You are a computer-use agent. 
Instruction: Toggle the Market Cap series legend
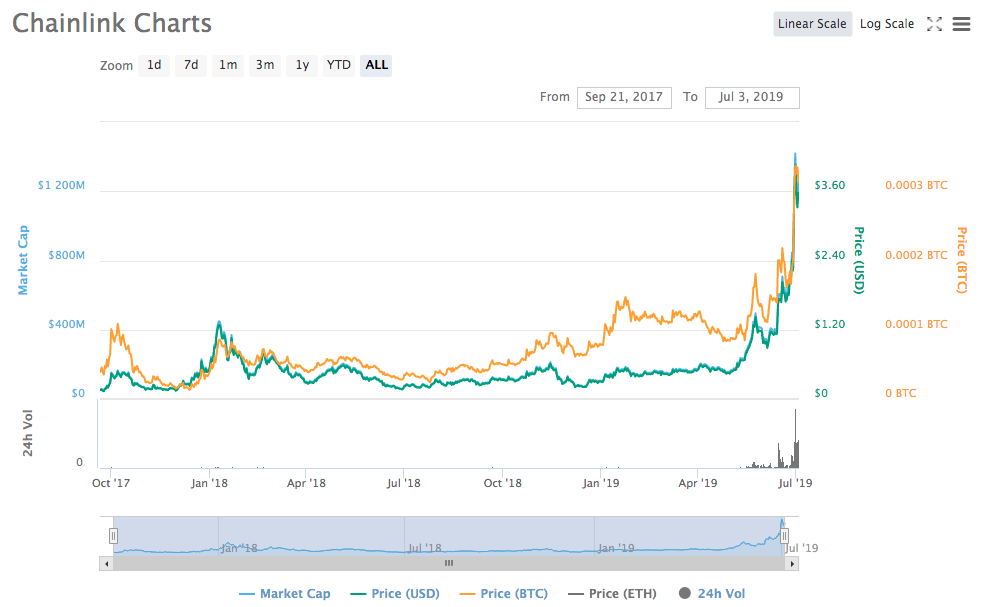[284, 594]
